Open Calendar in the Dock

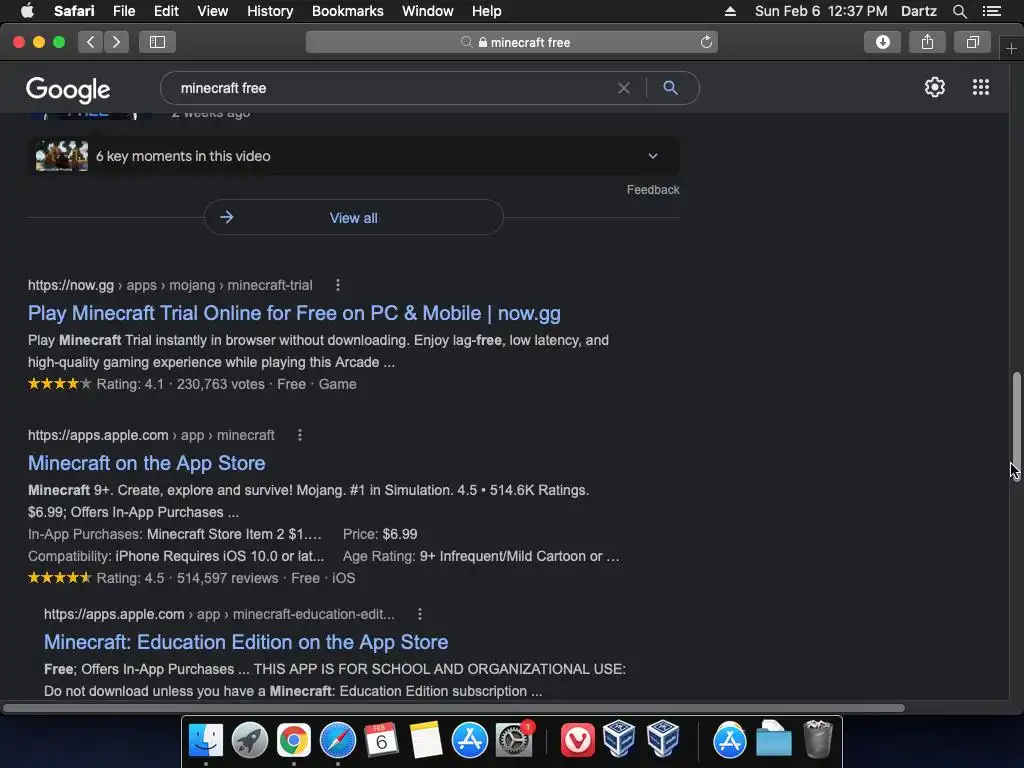(381, 741)
